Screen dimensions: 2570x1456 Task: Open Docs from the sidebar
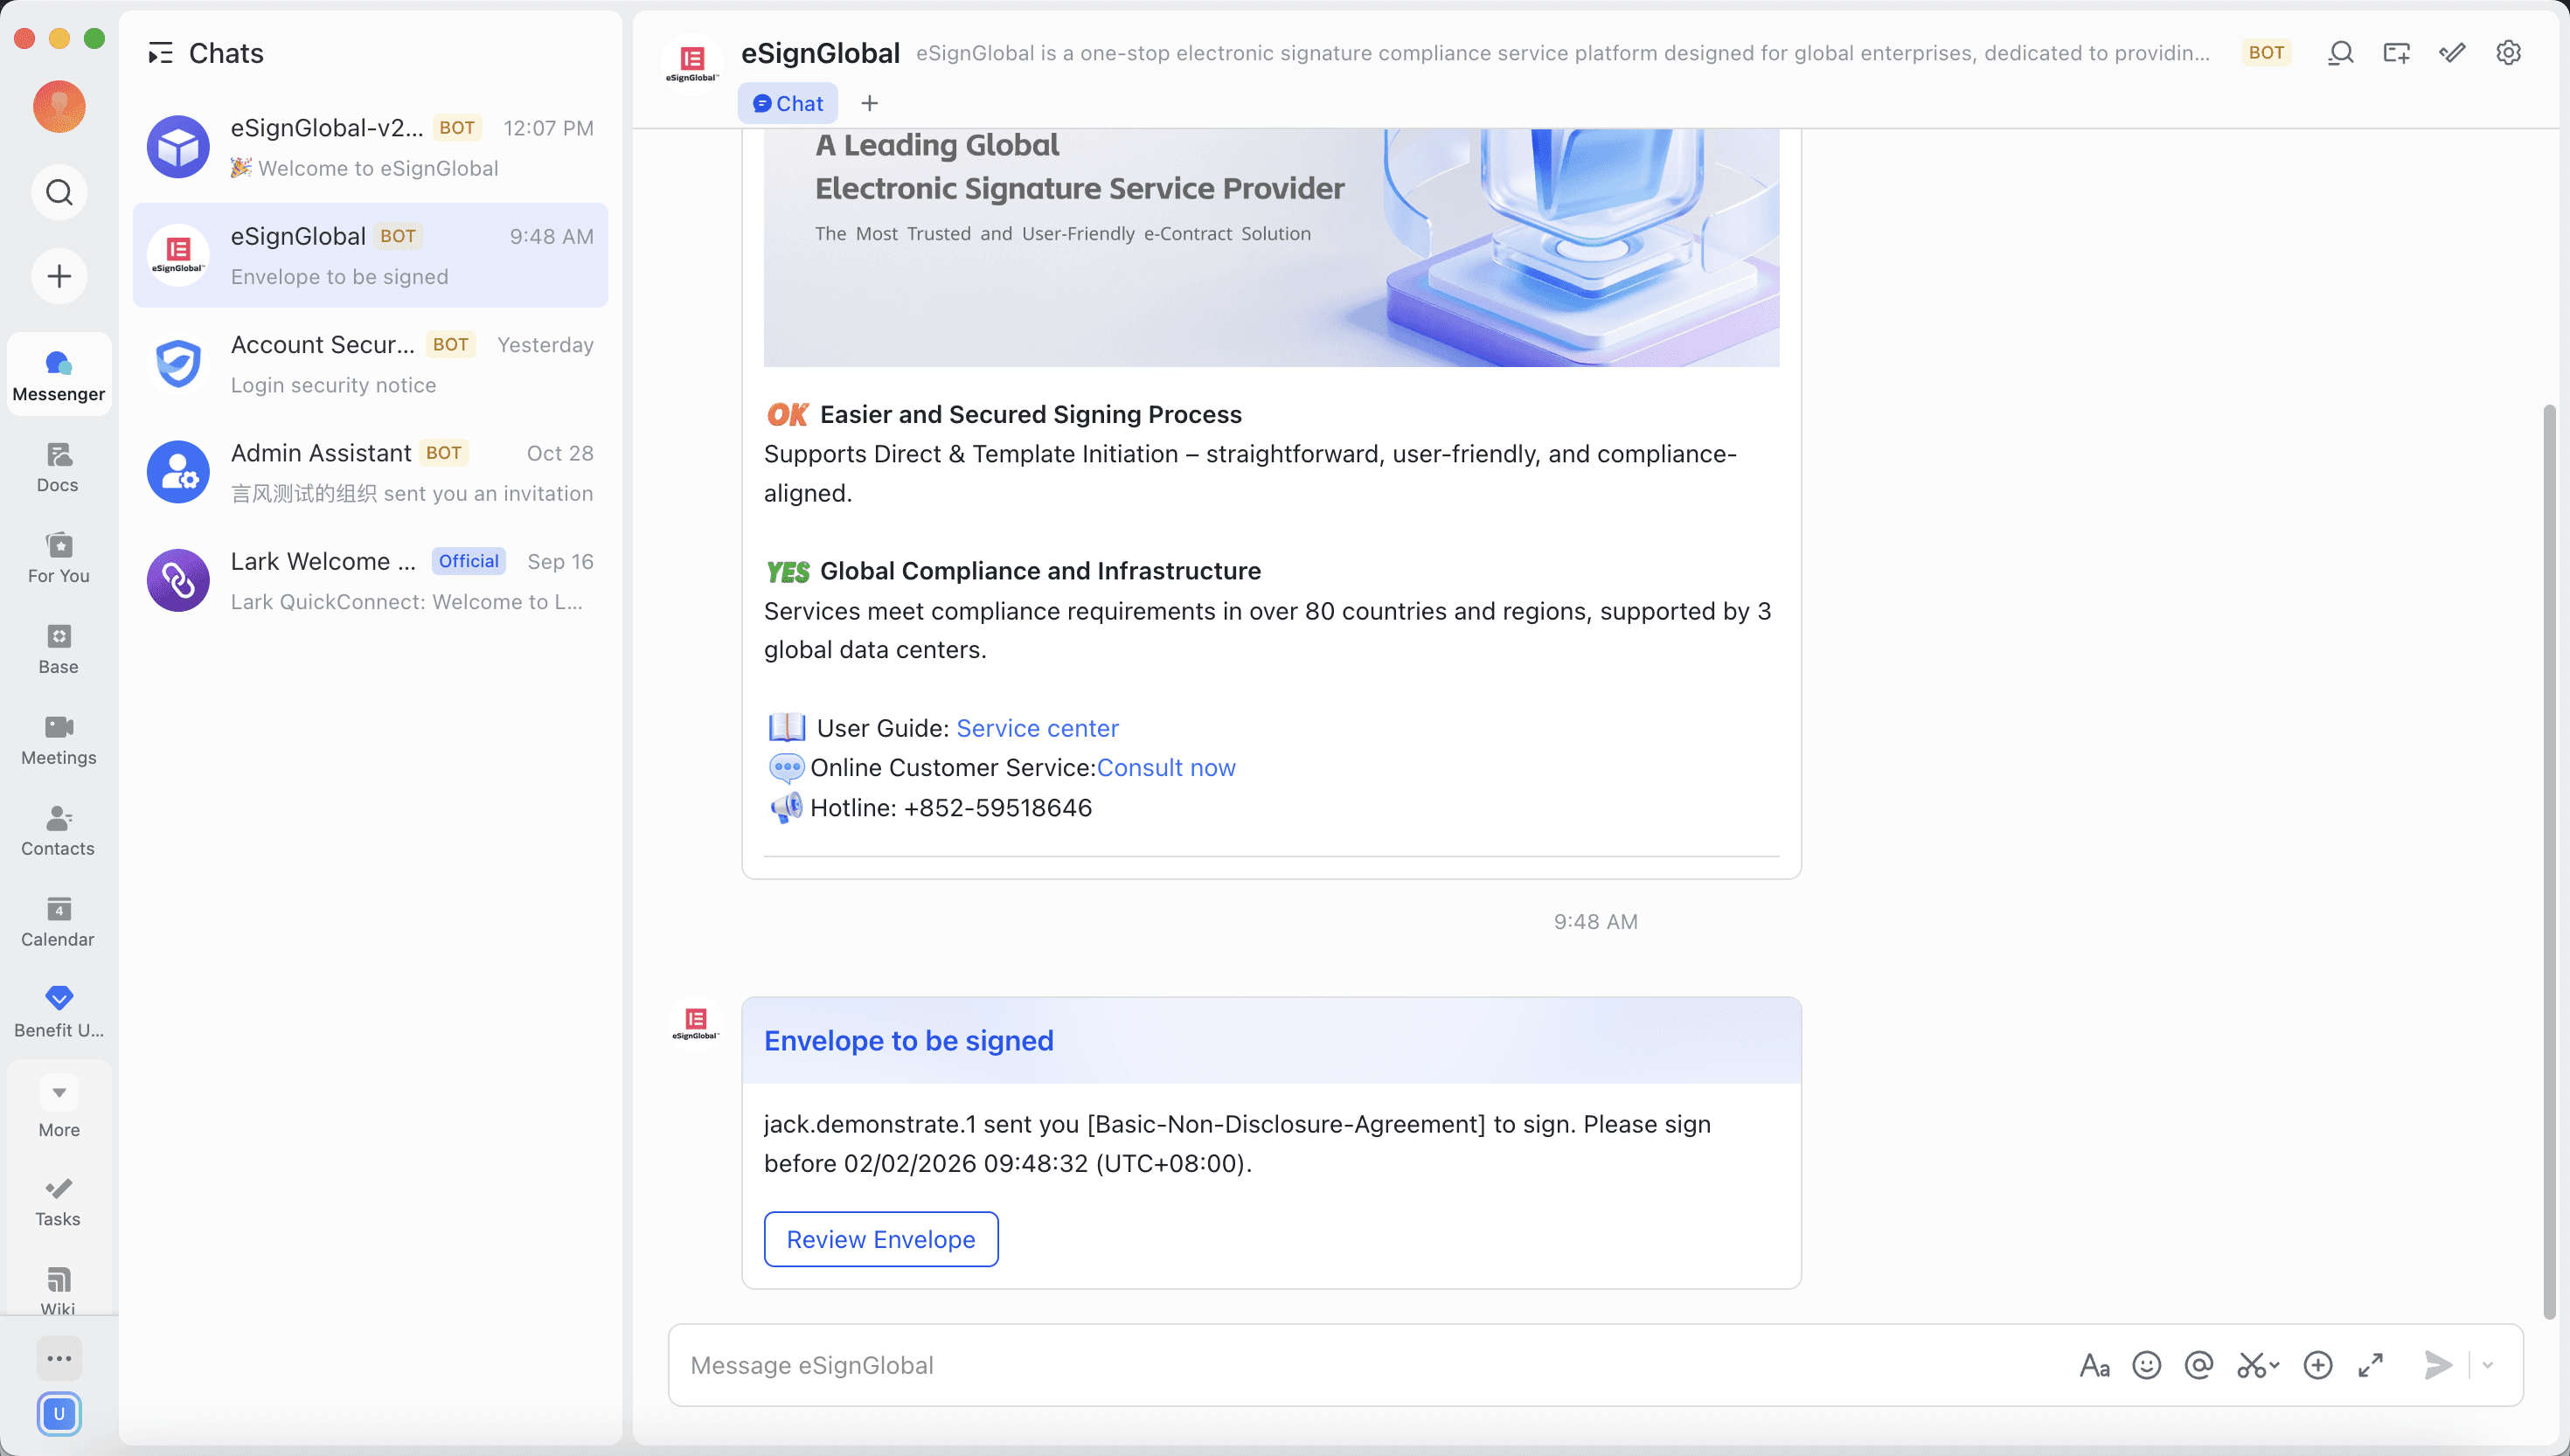(x=58, y=467)
